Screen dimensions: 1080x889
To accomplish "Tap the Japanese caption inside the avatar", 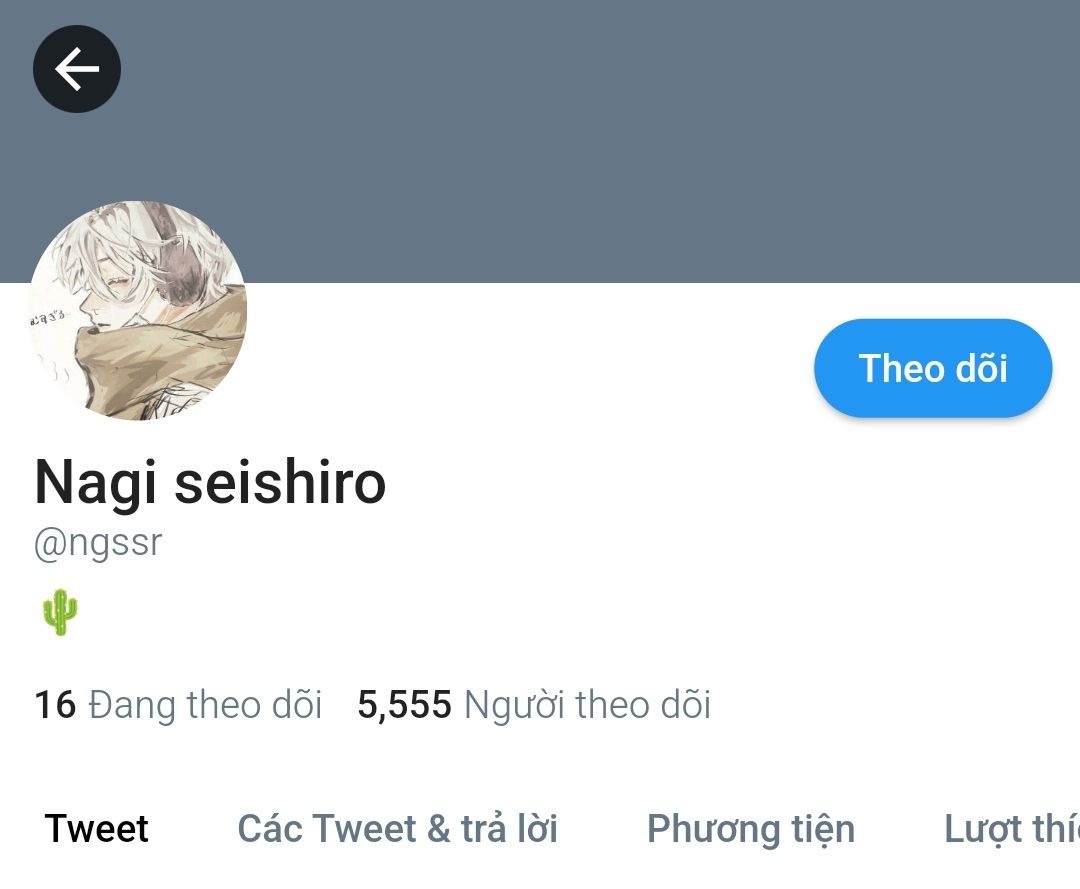I will pyautogui.click(x=48, y=316).
